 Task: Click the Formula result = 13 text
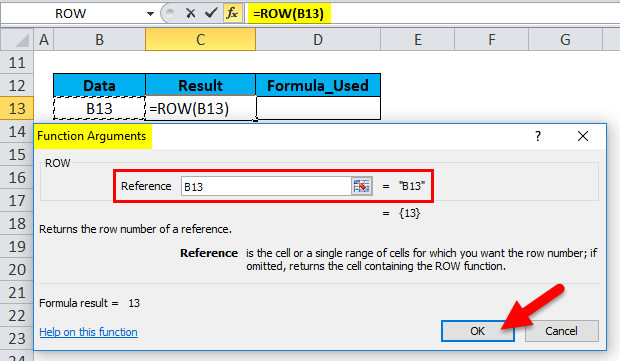(89, 303)
